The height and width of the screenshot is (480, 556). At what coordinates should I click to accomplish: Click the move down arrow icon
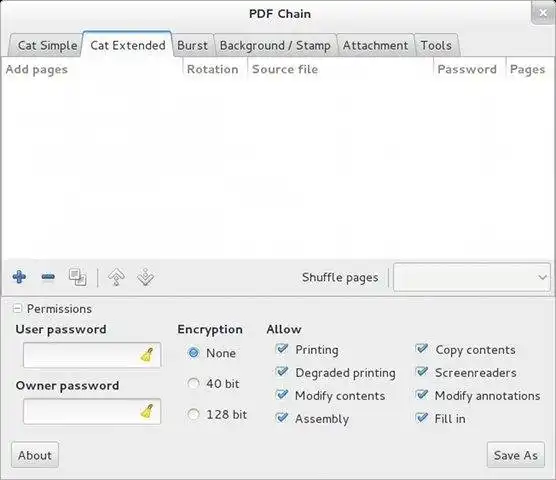coord(145,277)
